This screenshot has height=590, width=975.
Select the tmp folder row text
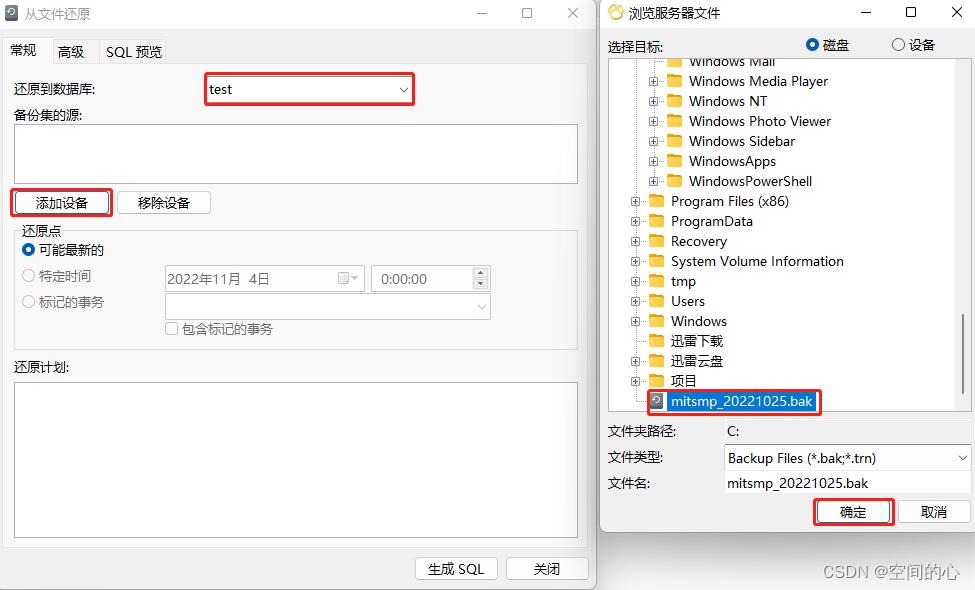683,281
